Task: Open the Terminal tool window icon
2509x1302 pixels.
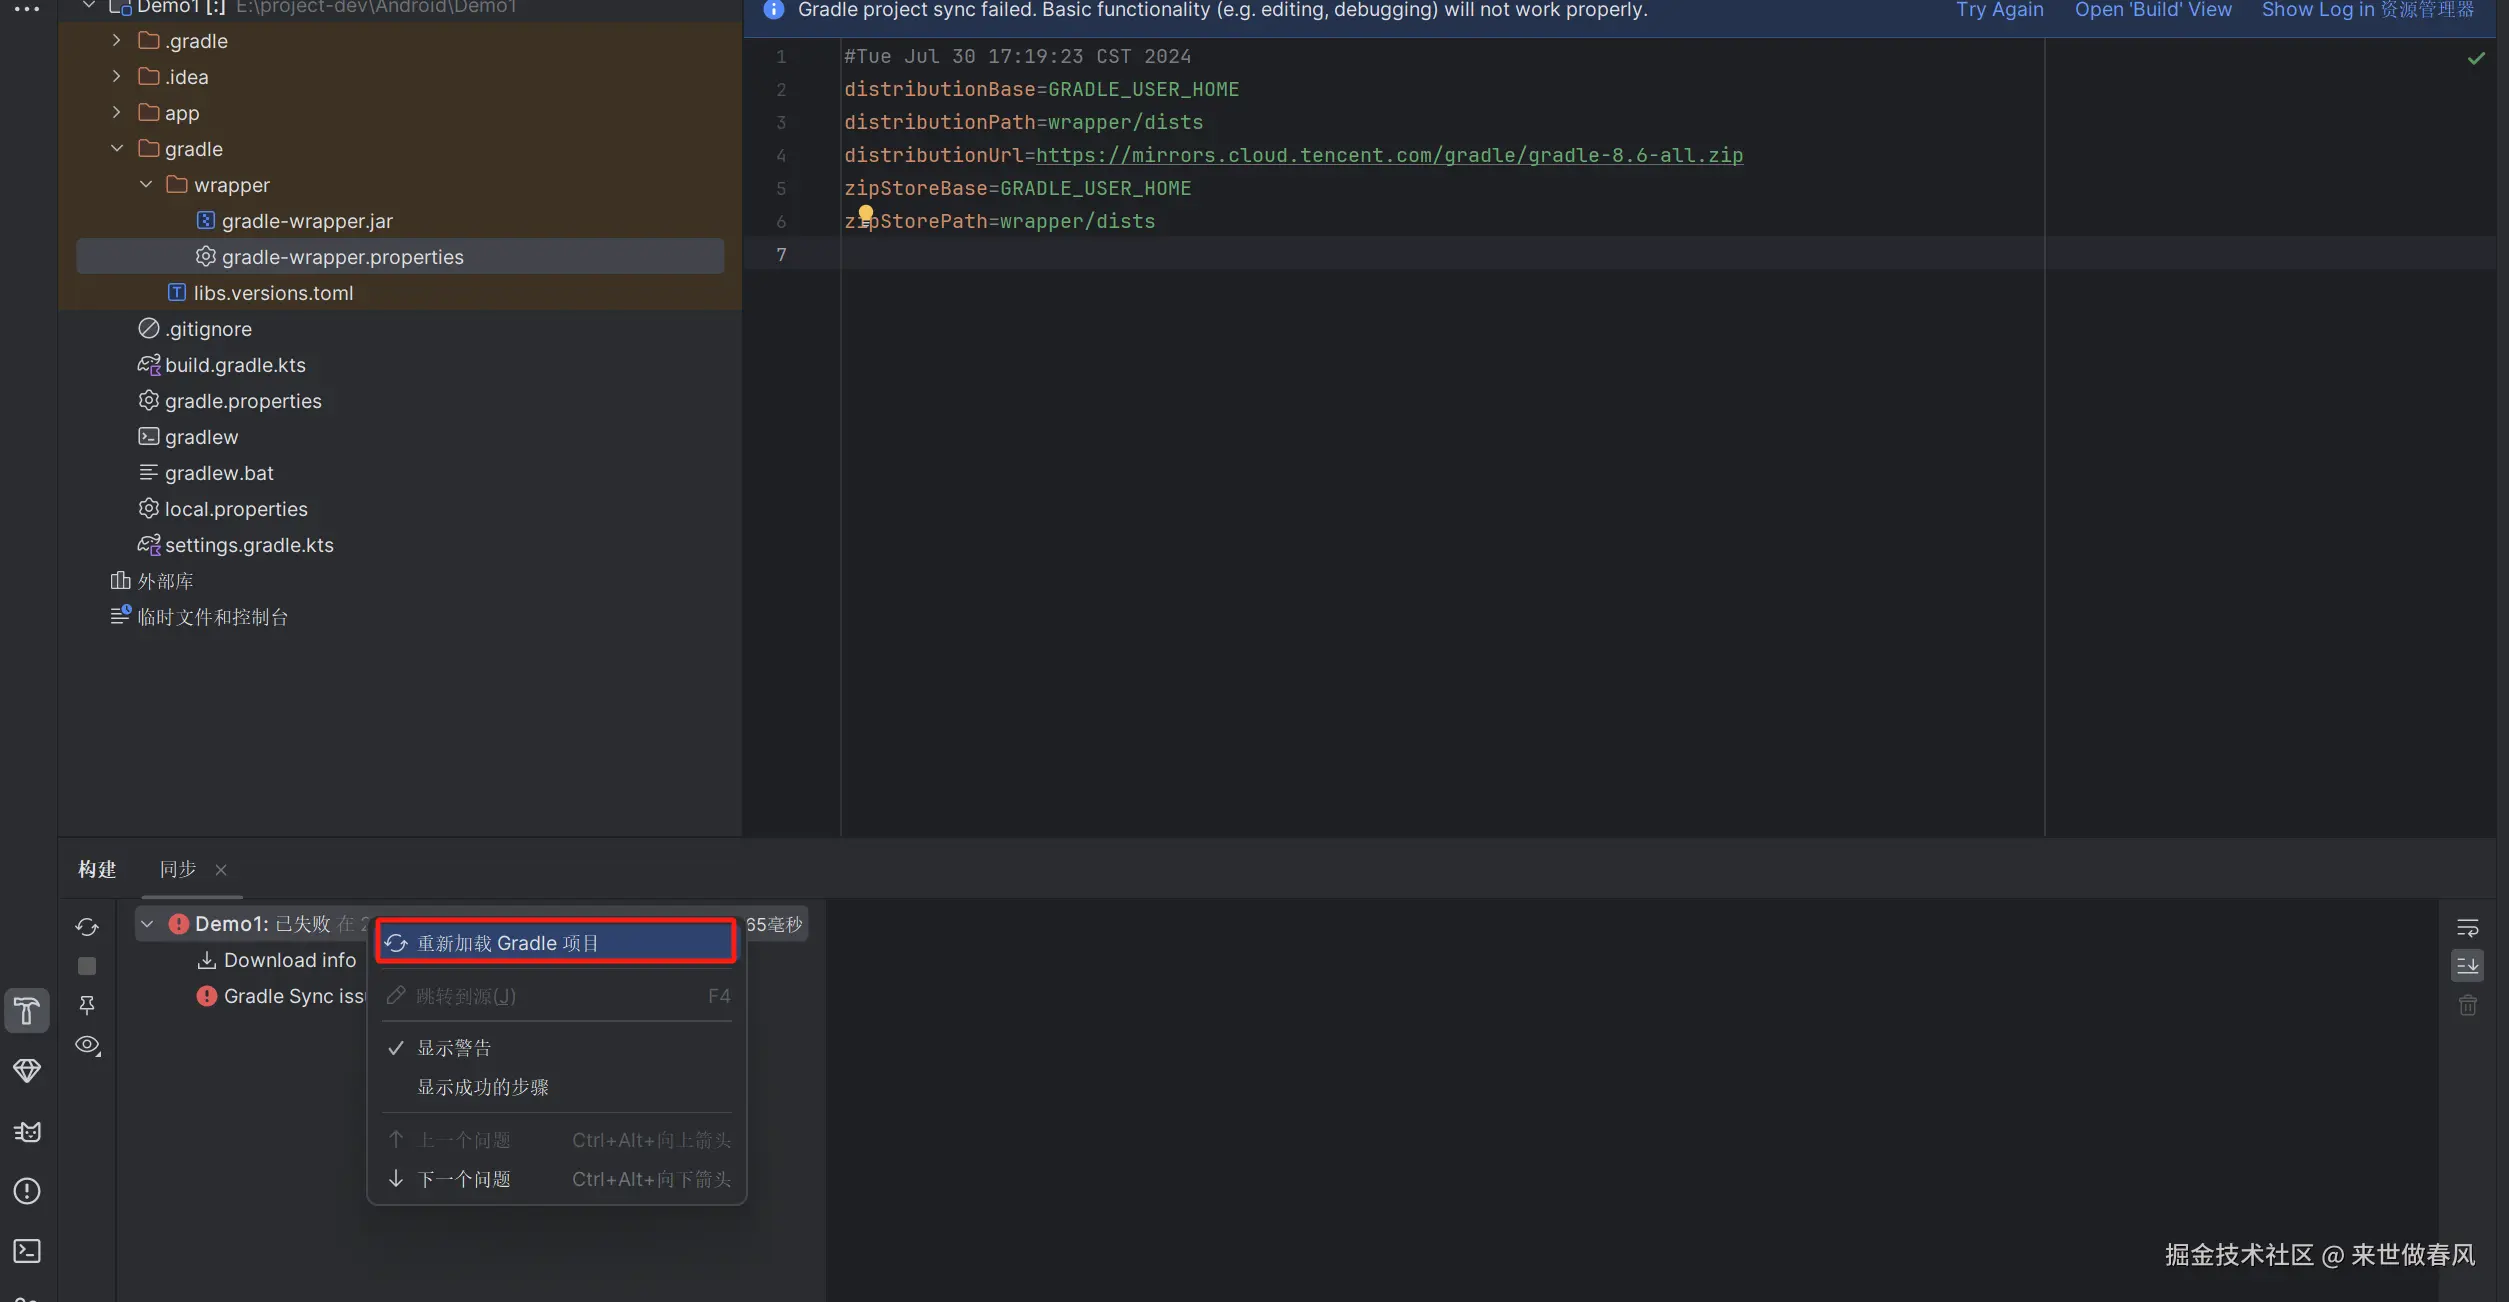Action: pyautogui.click(x=27, y=1251)
